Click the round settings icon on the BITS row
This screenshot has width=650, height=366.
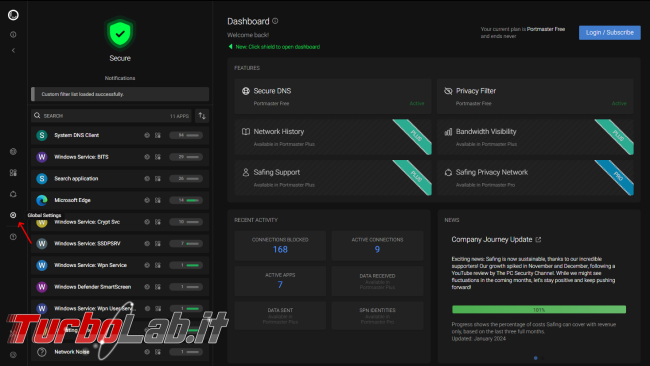point(147,157)
